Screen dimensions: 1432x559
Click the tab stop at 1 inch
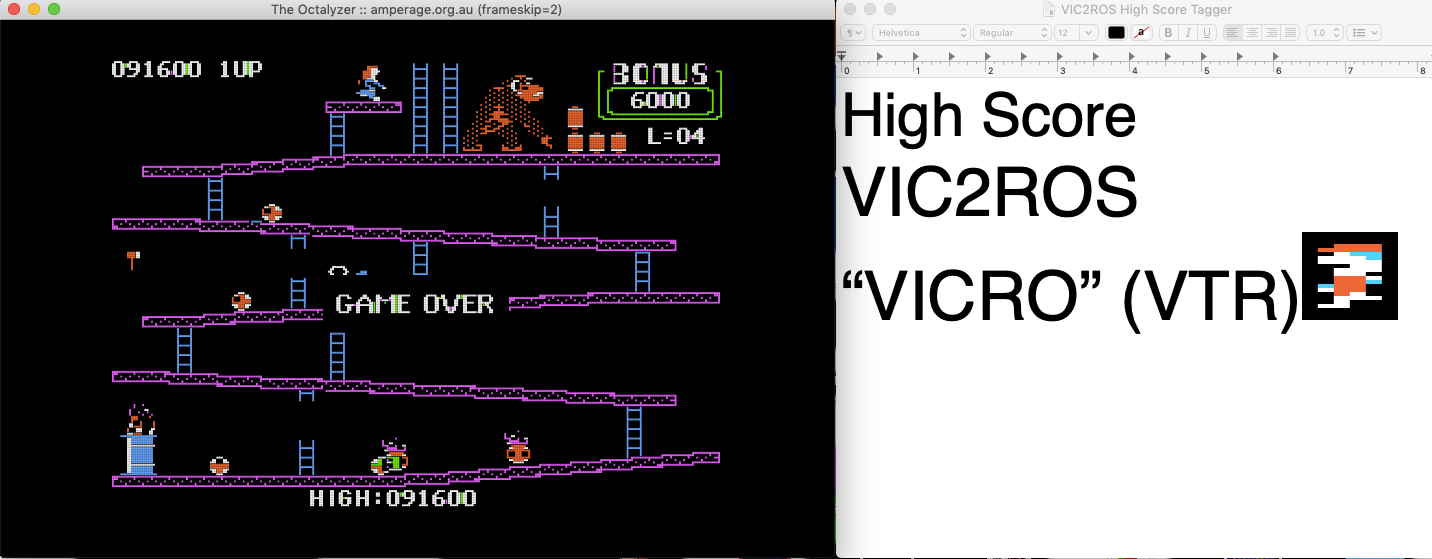tap(917, 58)
